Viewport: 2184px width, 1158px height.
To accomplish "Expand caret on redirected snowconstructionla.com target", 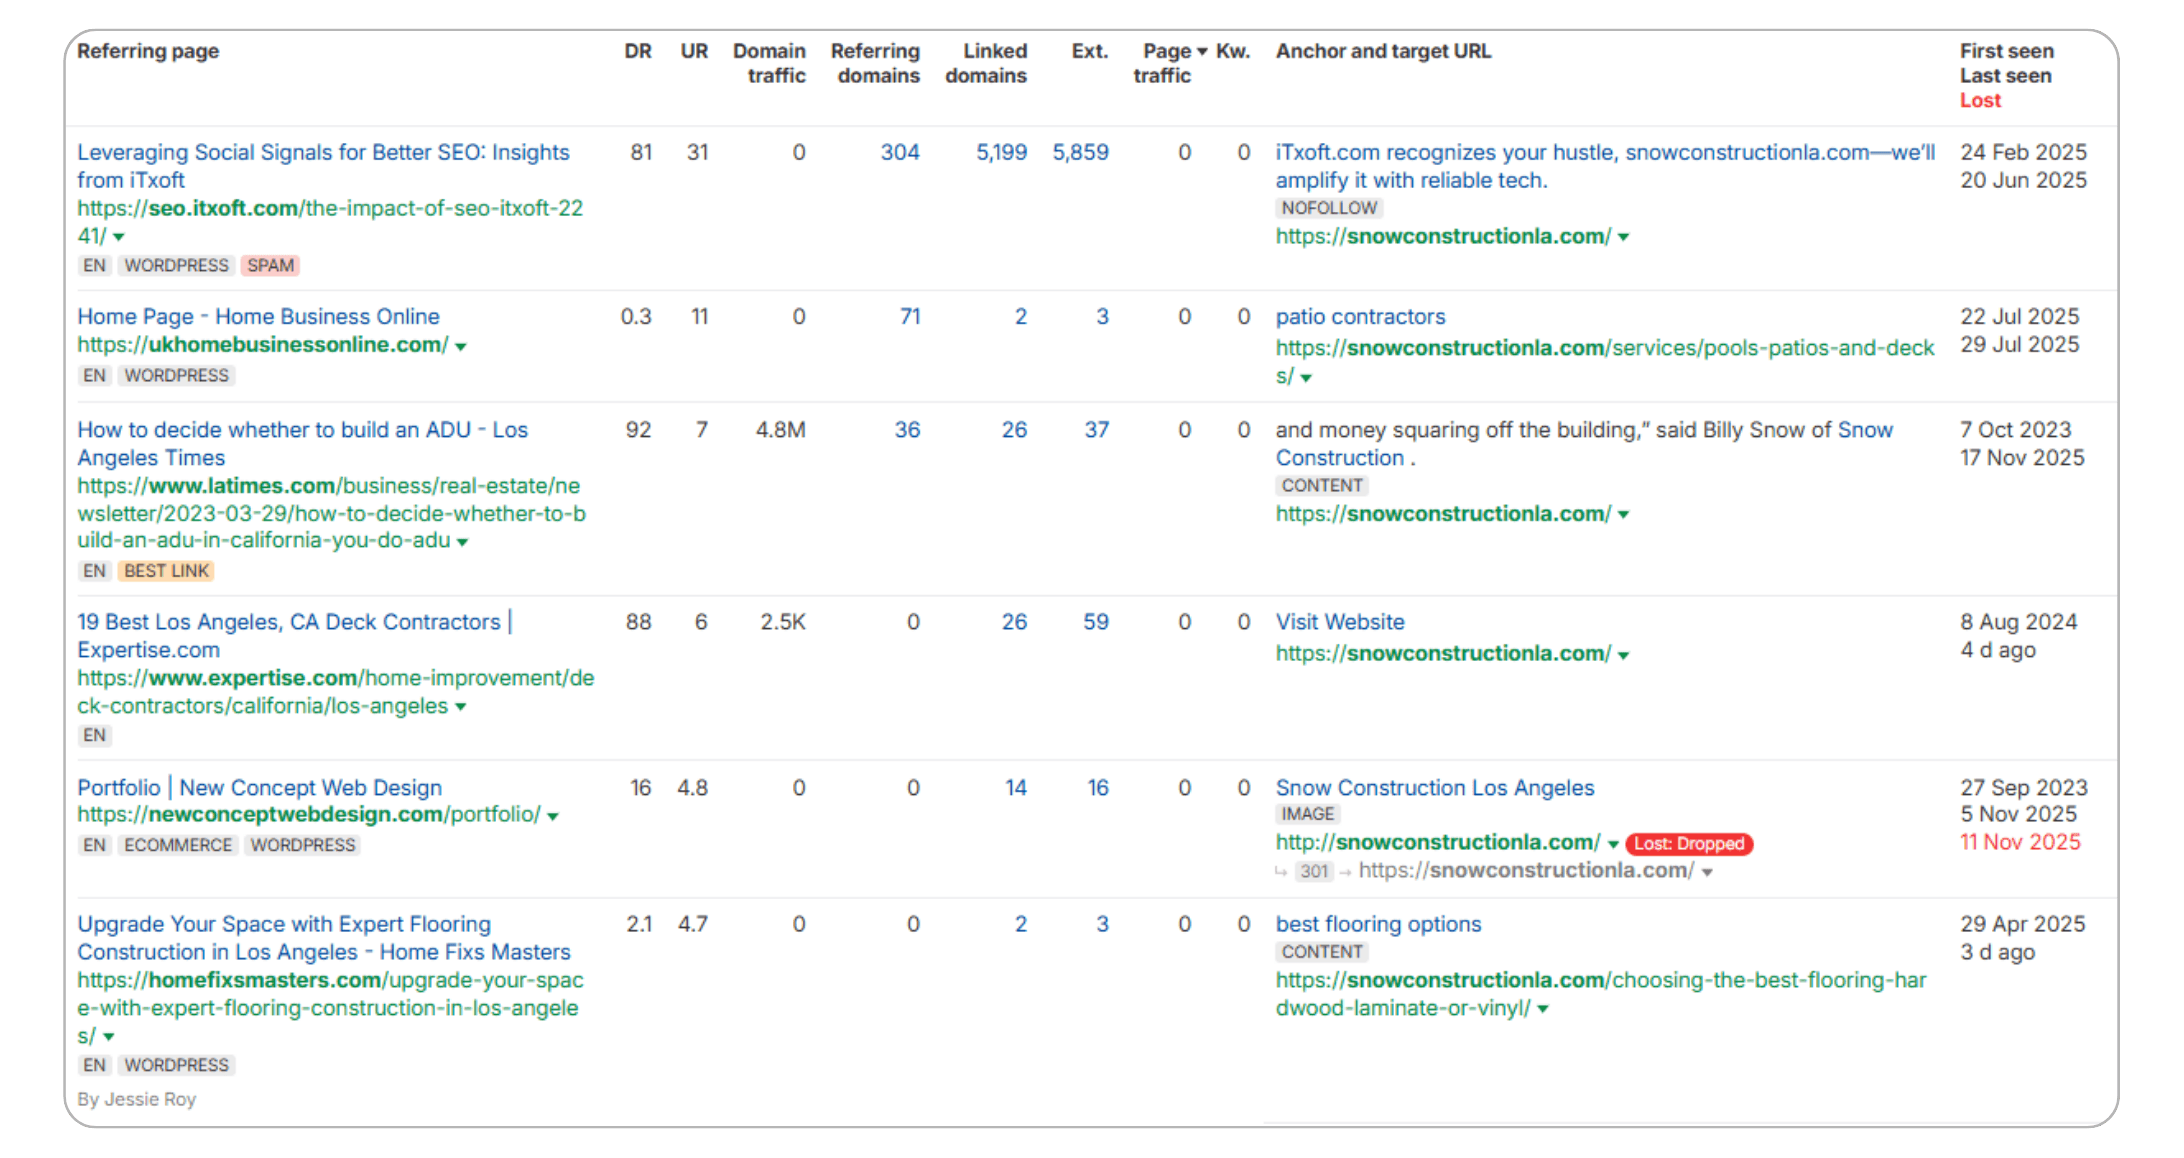I will 1707,872.
